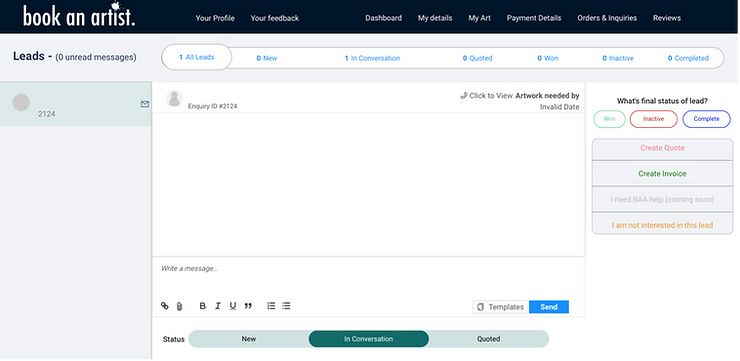Image resolution: width=740 pixels, height=361 pixels.
Task: Mark lead as Inactive
Action: tap(654, 119)
